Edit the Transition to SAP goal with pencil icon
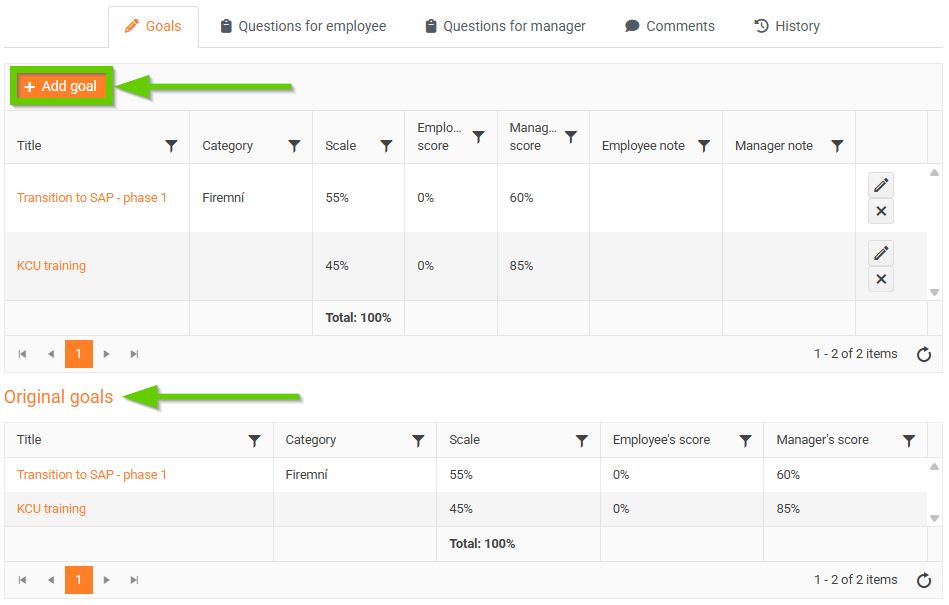The width and height of the screenshot is (949, 605). [880, 185]
